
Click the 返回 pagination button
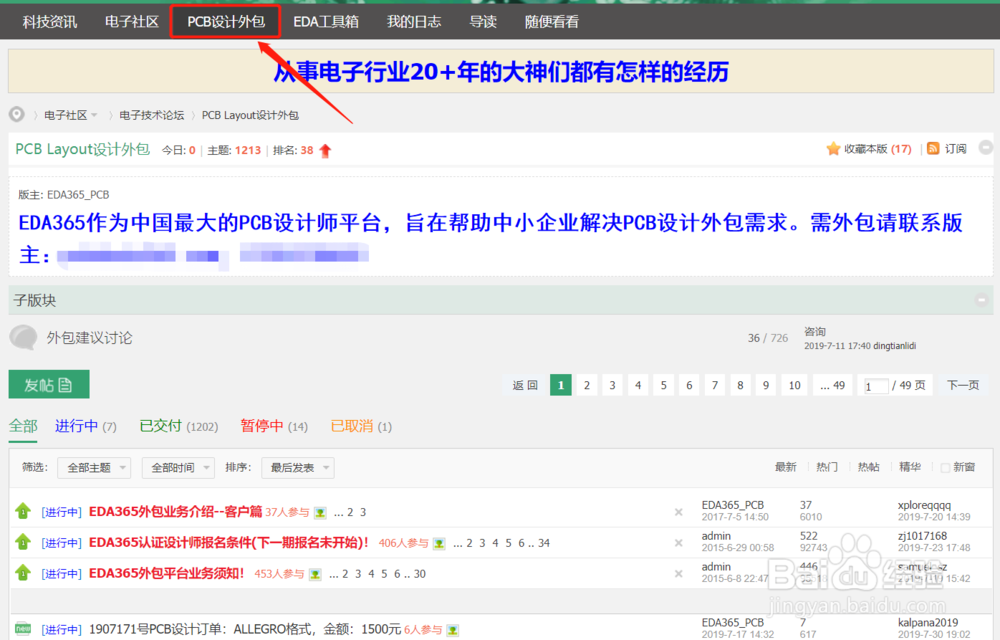[x=525, y=385]
